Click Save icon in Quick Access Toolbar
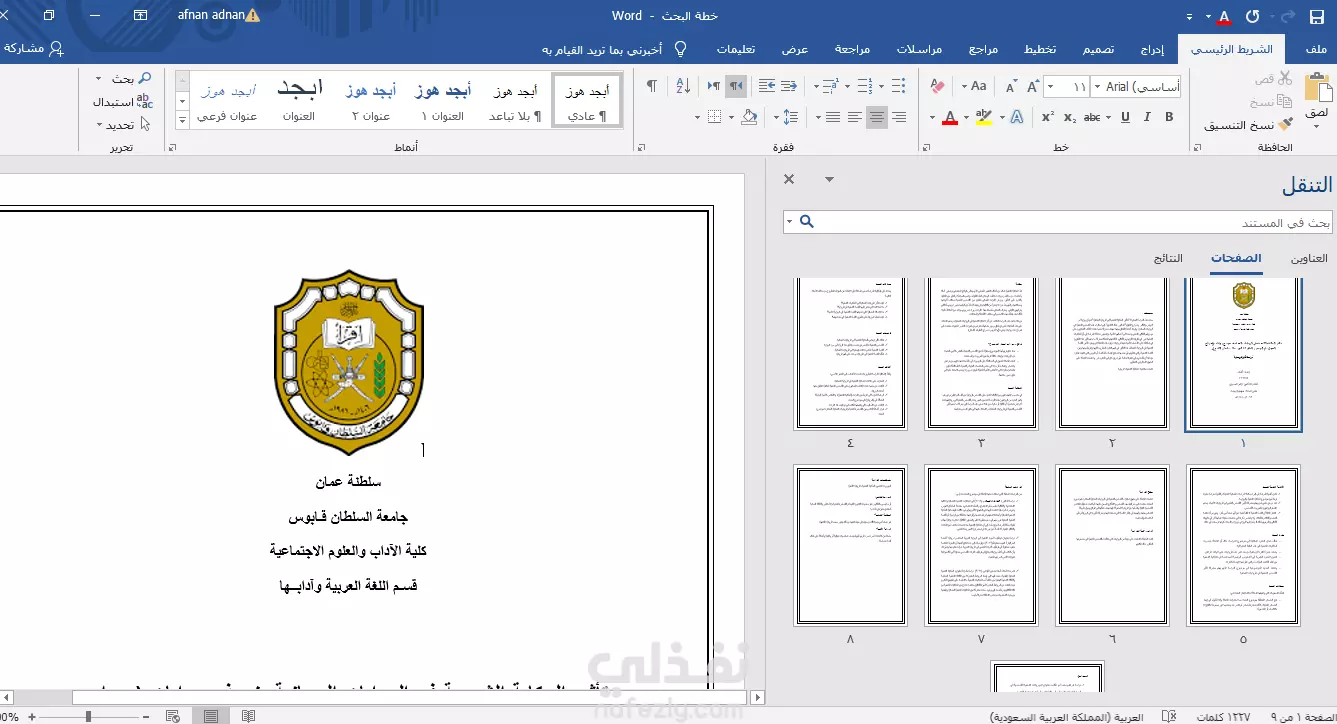This screenshot has height=724, width=1337. (x=1316, y=16)
